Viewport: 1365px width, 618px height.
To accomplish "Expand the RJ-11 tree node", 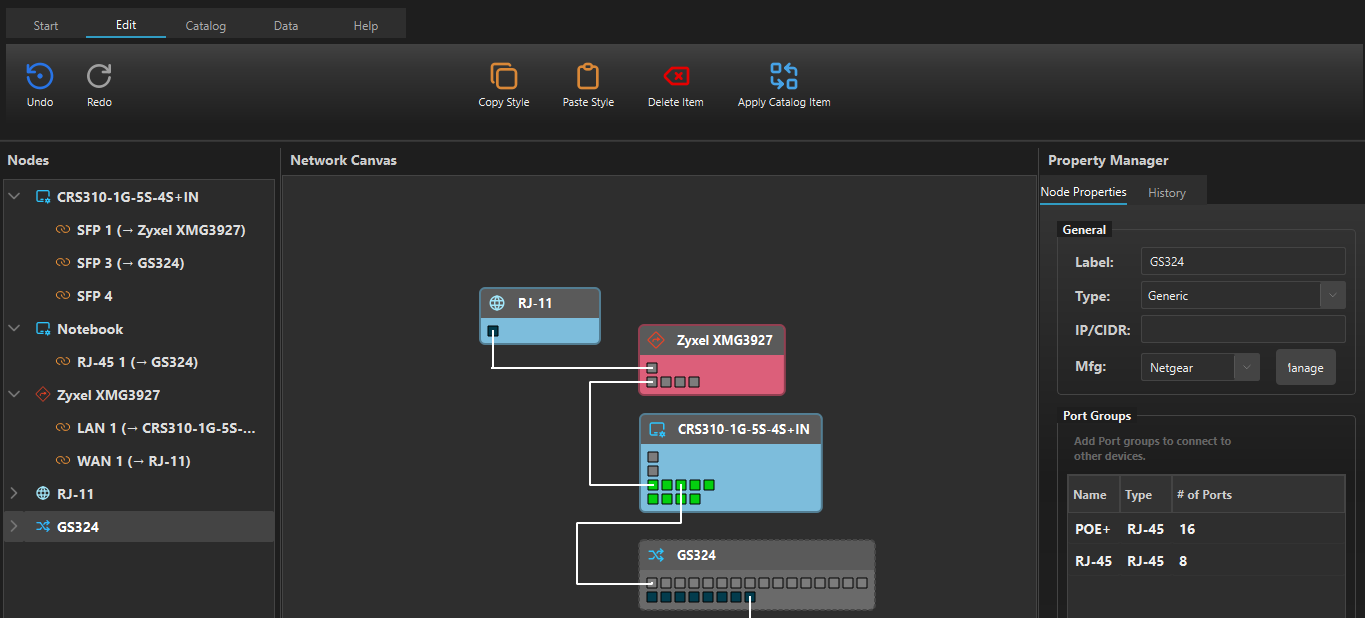I will click(14, 494).
